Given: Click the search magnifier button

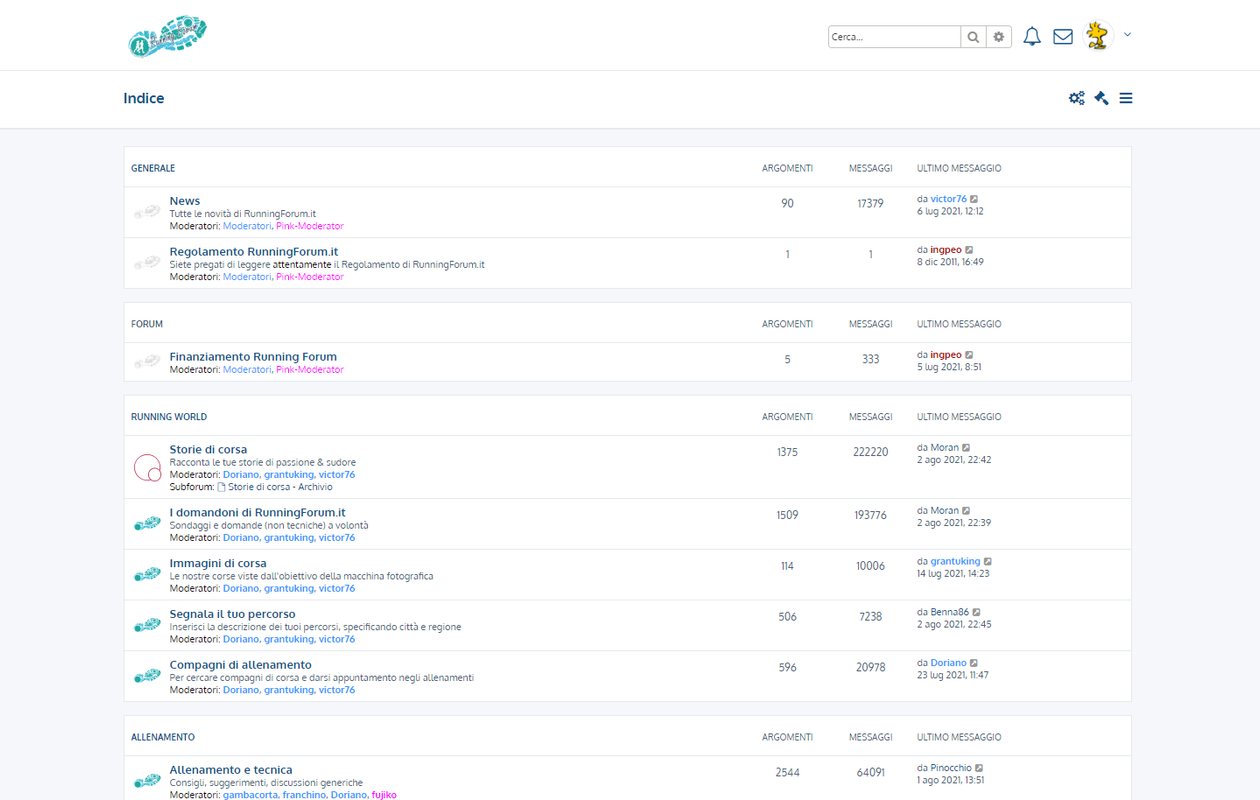Looking at the screenshot, I should (x=973, y=37).
